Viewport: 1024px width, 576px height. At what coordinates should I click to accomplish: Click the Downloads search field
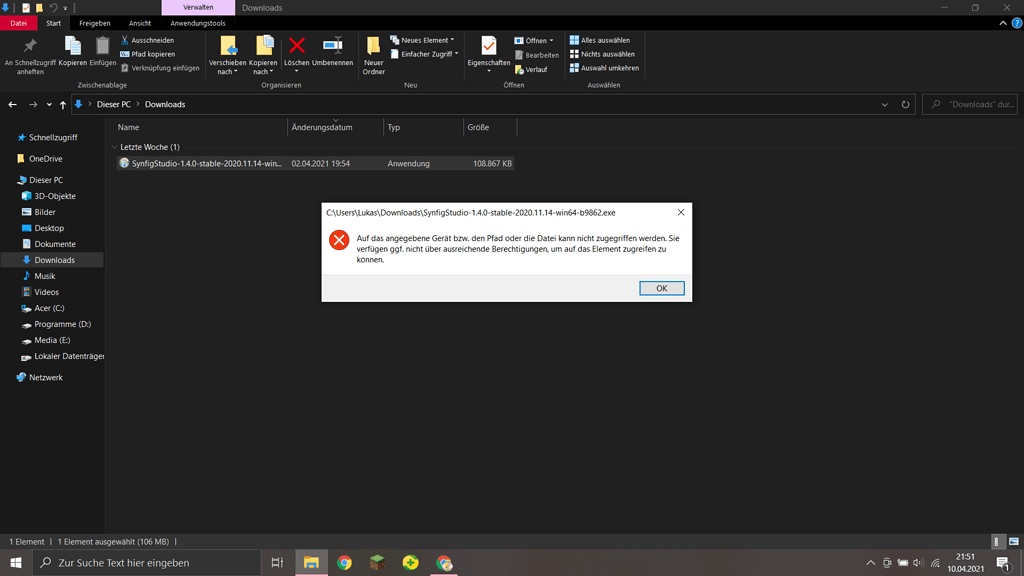pyautogui.click(x=975, y=104)
